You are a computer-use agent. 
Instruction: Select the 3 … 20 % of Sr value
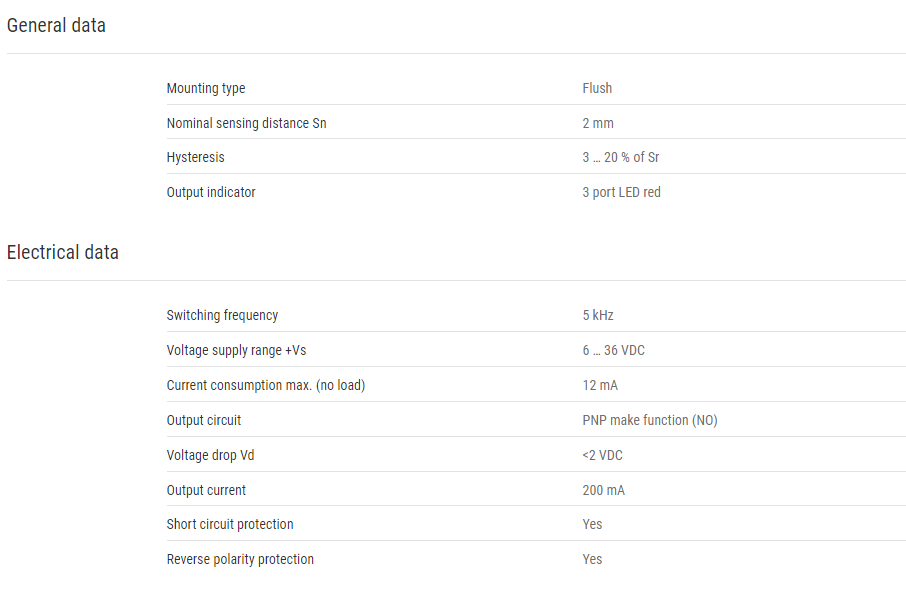621,157
